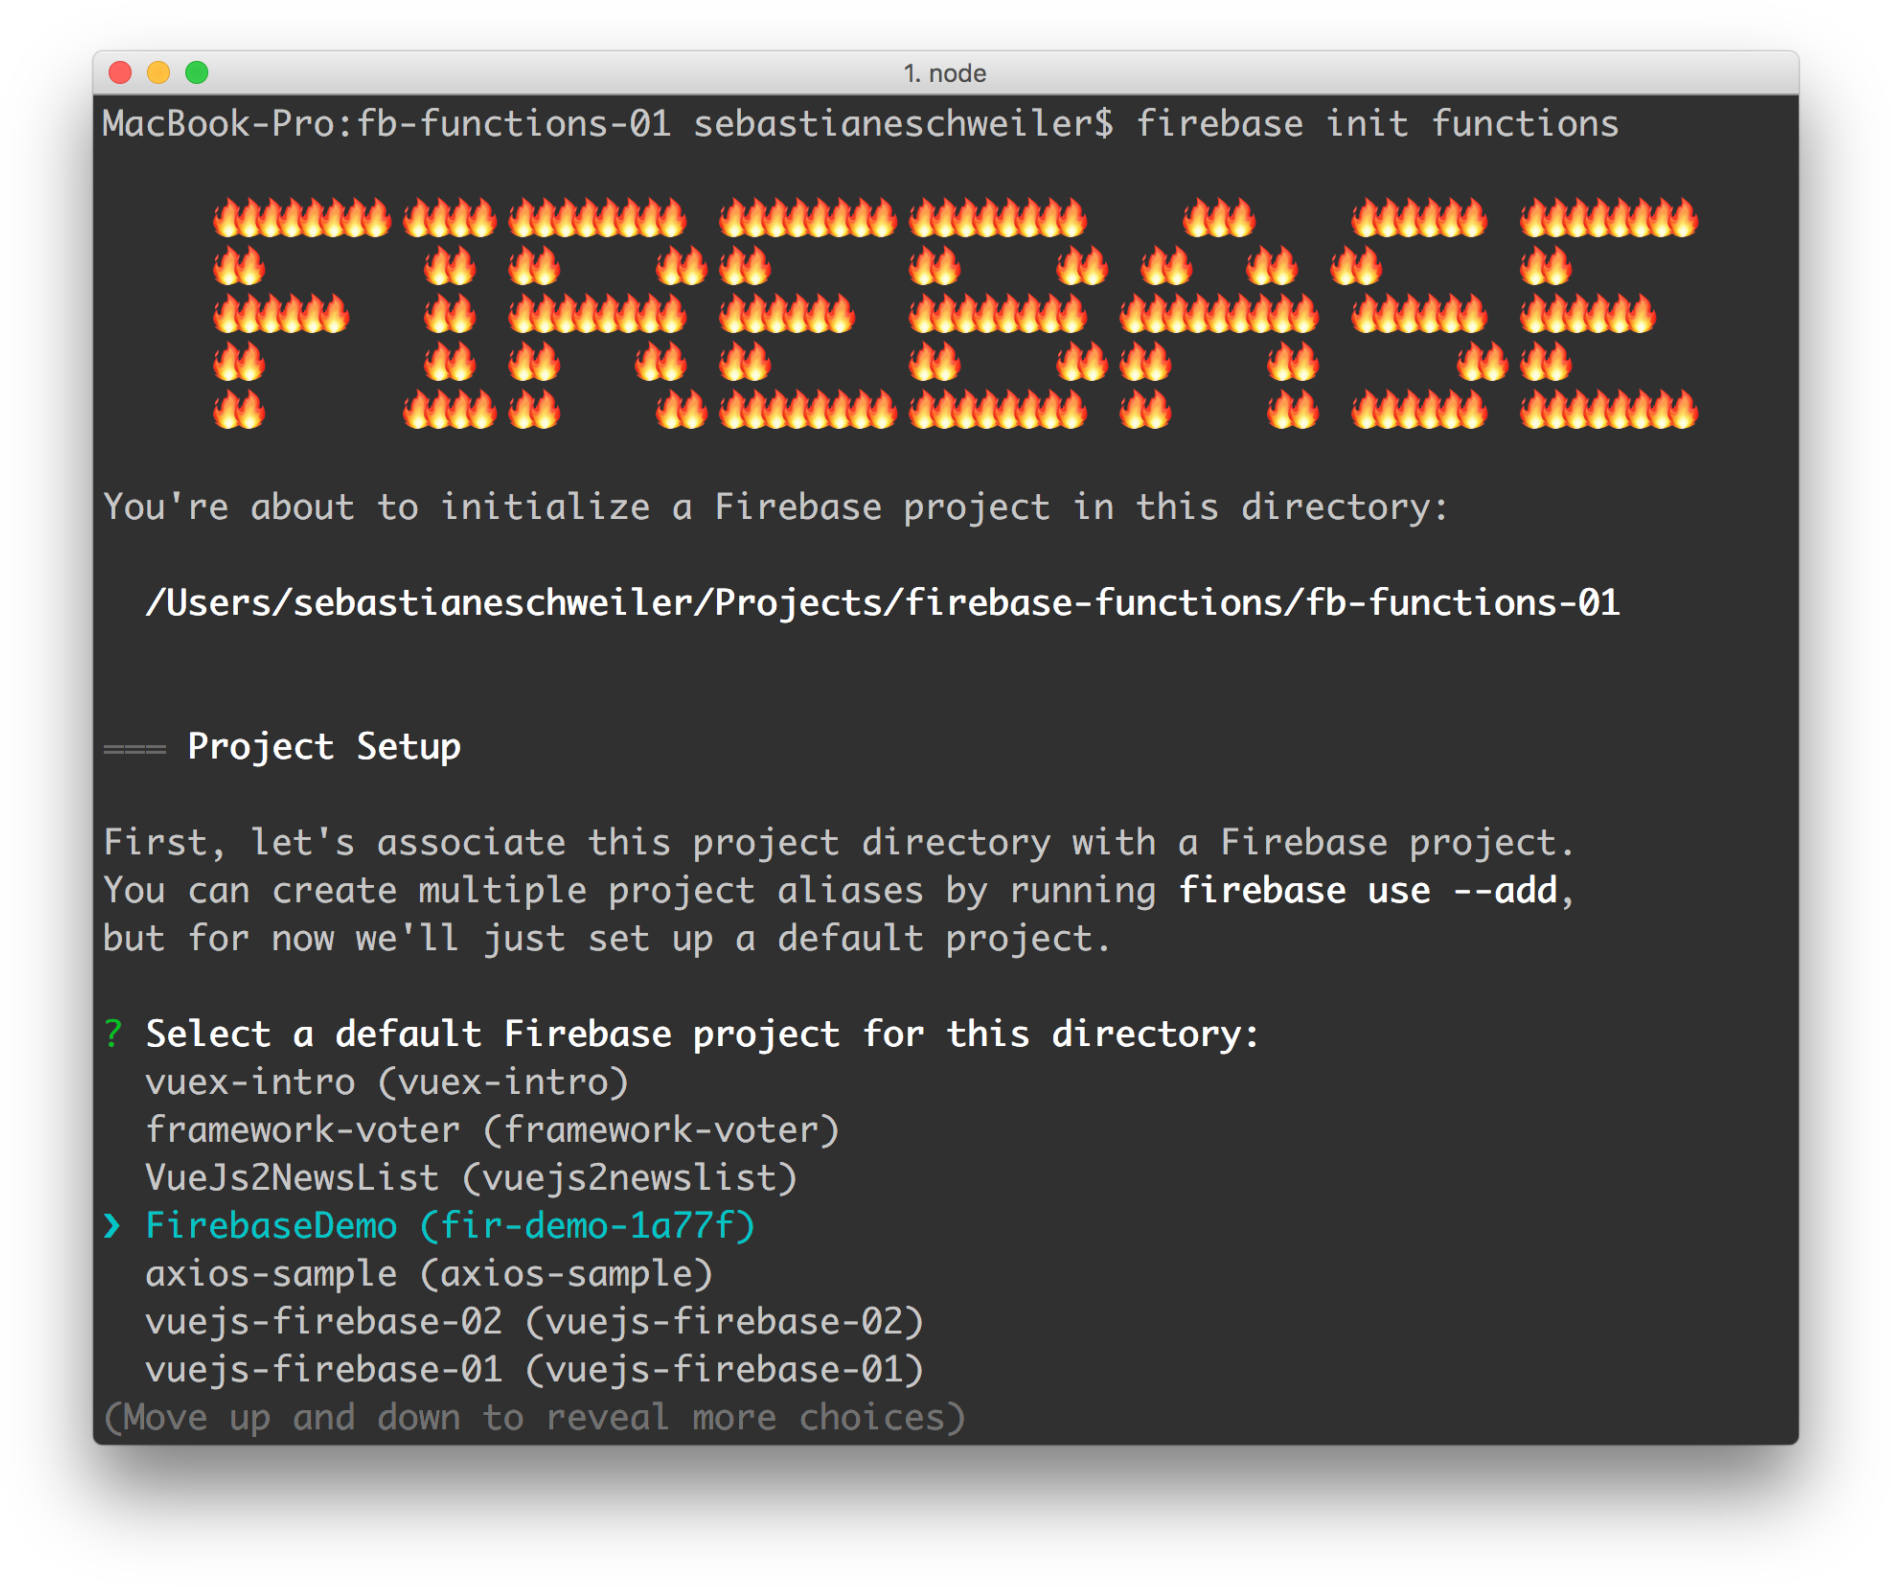Click the firebase init functions command text
The width and height of the screenshot is (1891, 1587).
tap(1378, 122)
